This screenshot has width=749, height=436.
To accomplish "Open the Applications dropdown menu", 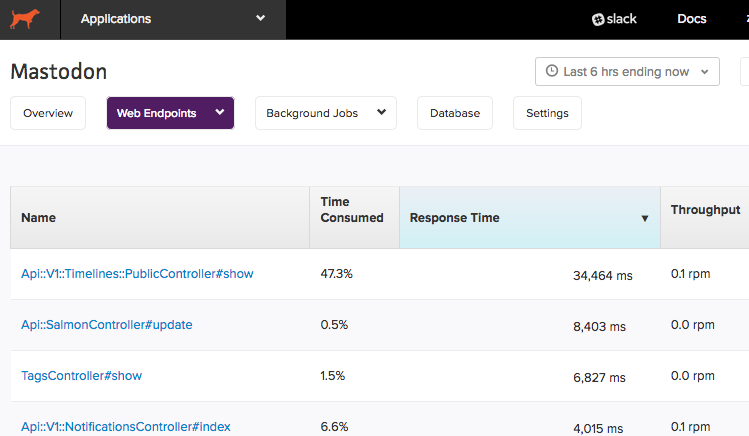I will pos(173,19).
